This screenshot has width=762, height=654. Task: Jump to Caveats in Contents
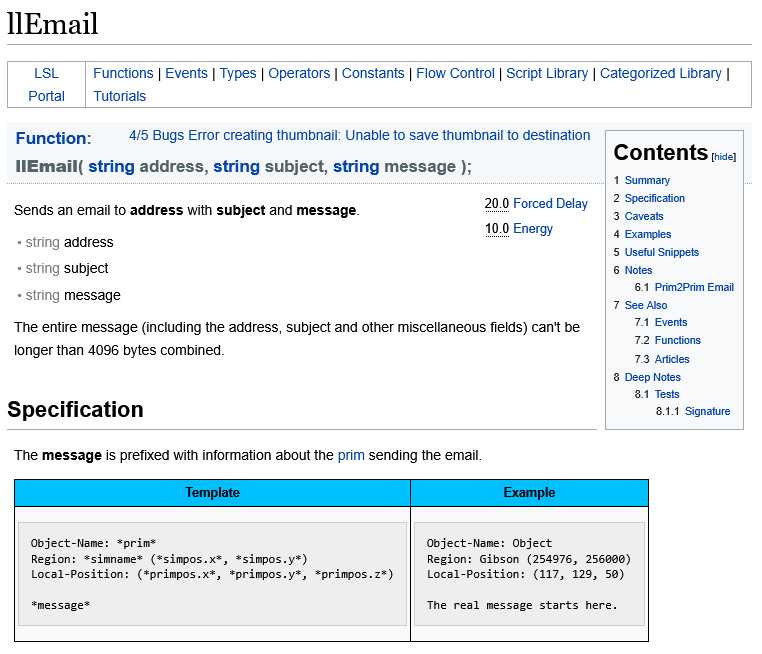[x=643, y=216]
